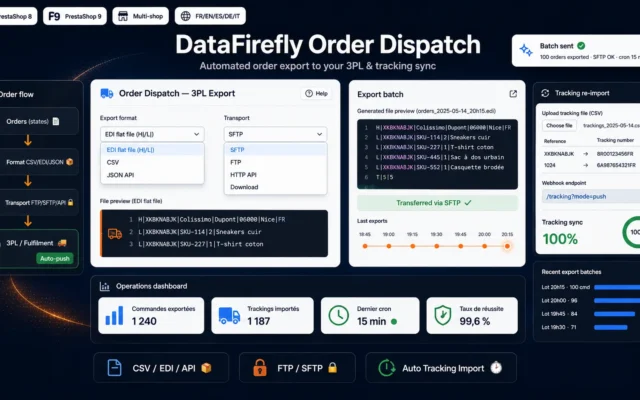
Task: Choose SFTP in transport list
Action: 276,150
